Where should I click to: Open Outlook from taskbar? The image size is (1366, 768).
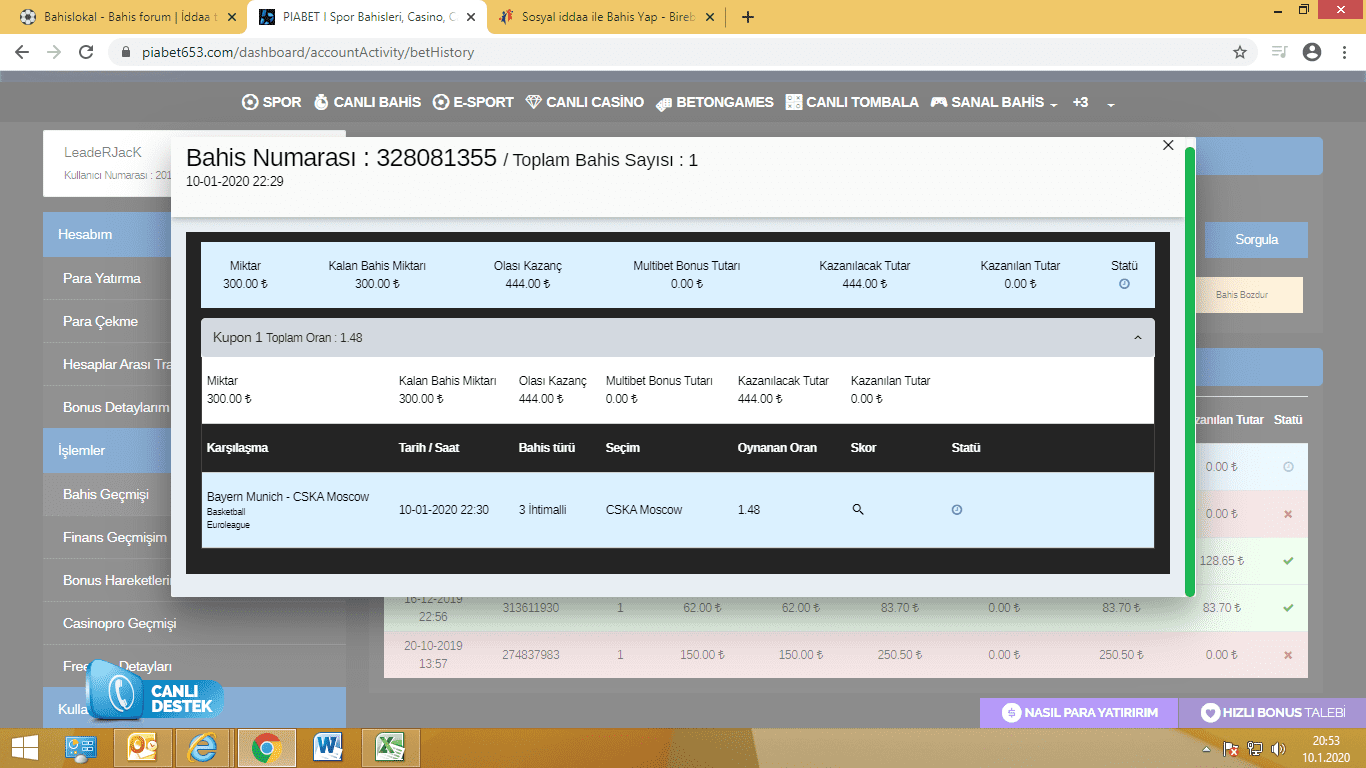click(x=142, y=748)
